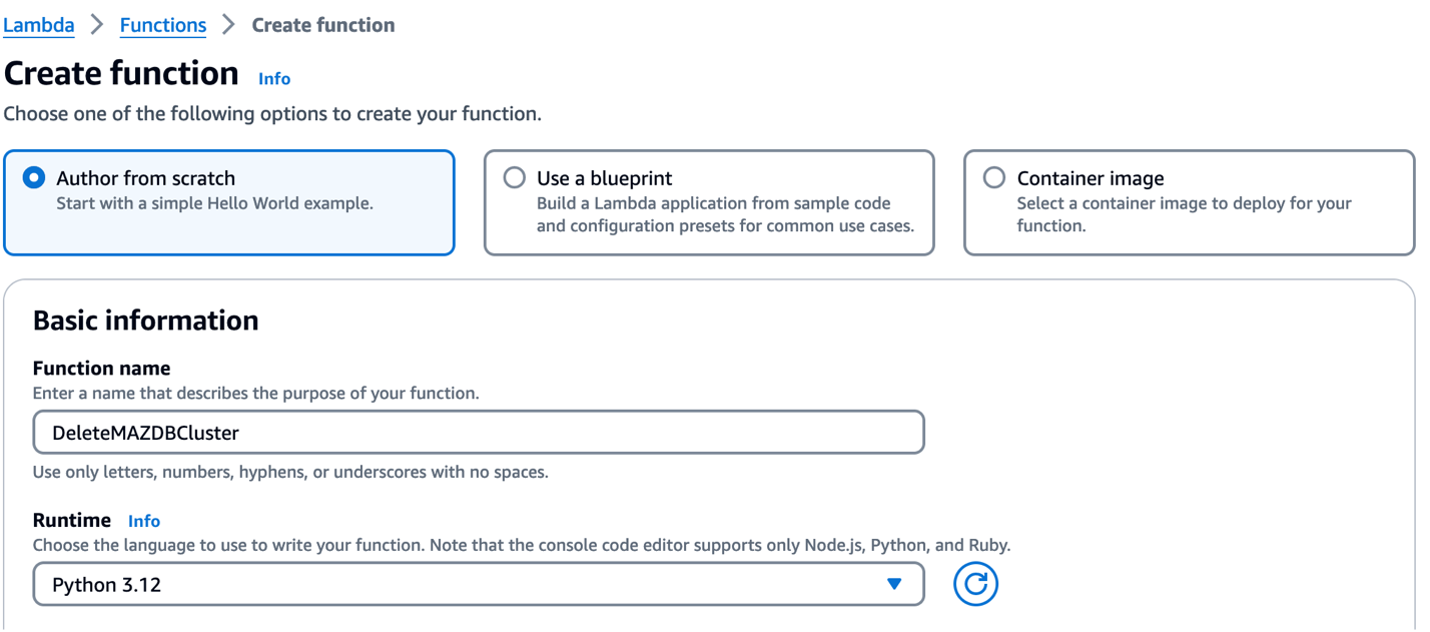
Task: Open the Python 3.12 runtime dropdown
Action: pyautogui.click(x=478, y=584)
